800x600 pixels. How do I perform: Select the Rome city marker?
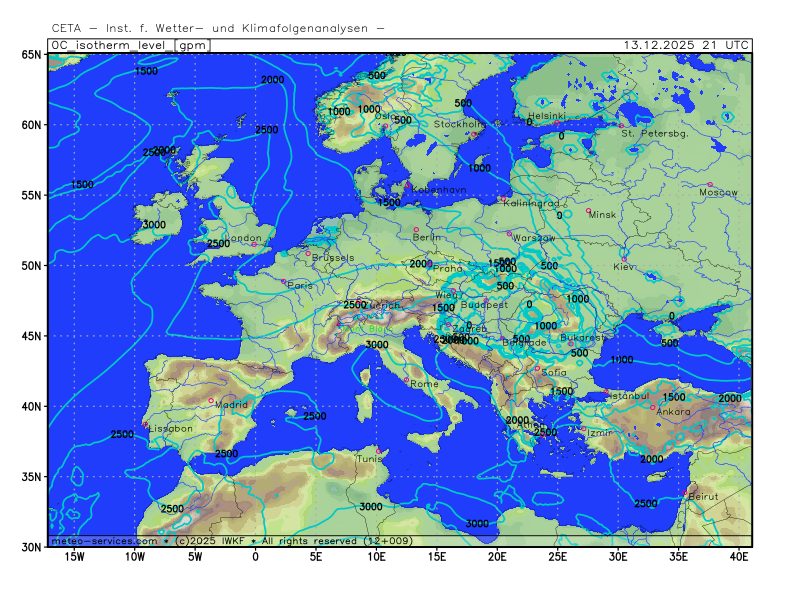pos(406,379)
